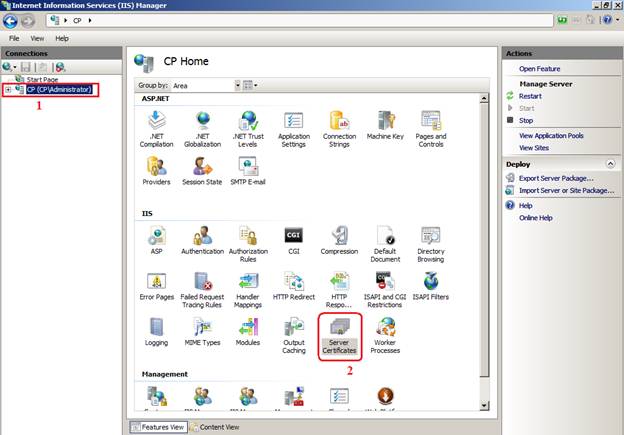Open MIME Types feature
624x435 pixels.
click(202, 332)
